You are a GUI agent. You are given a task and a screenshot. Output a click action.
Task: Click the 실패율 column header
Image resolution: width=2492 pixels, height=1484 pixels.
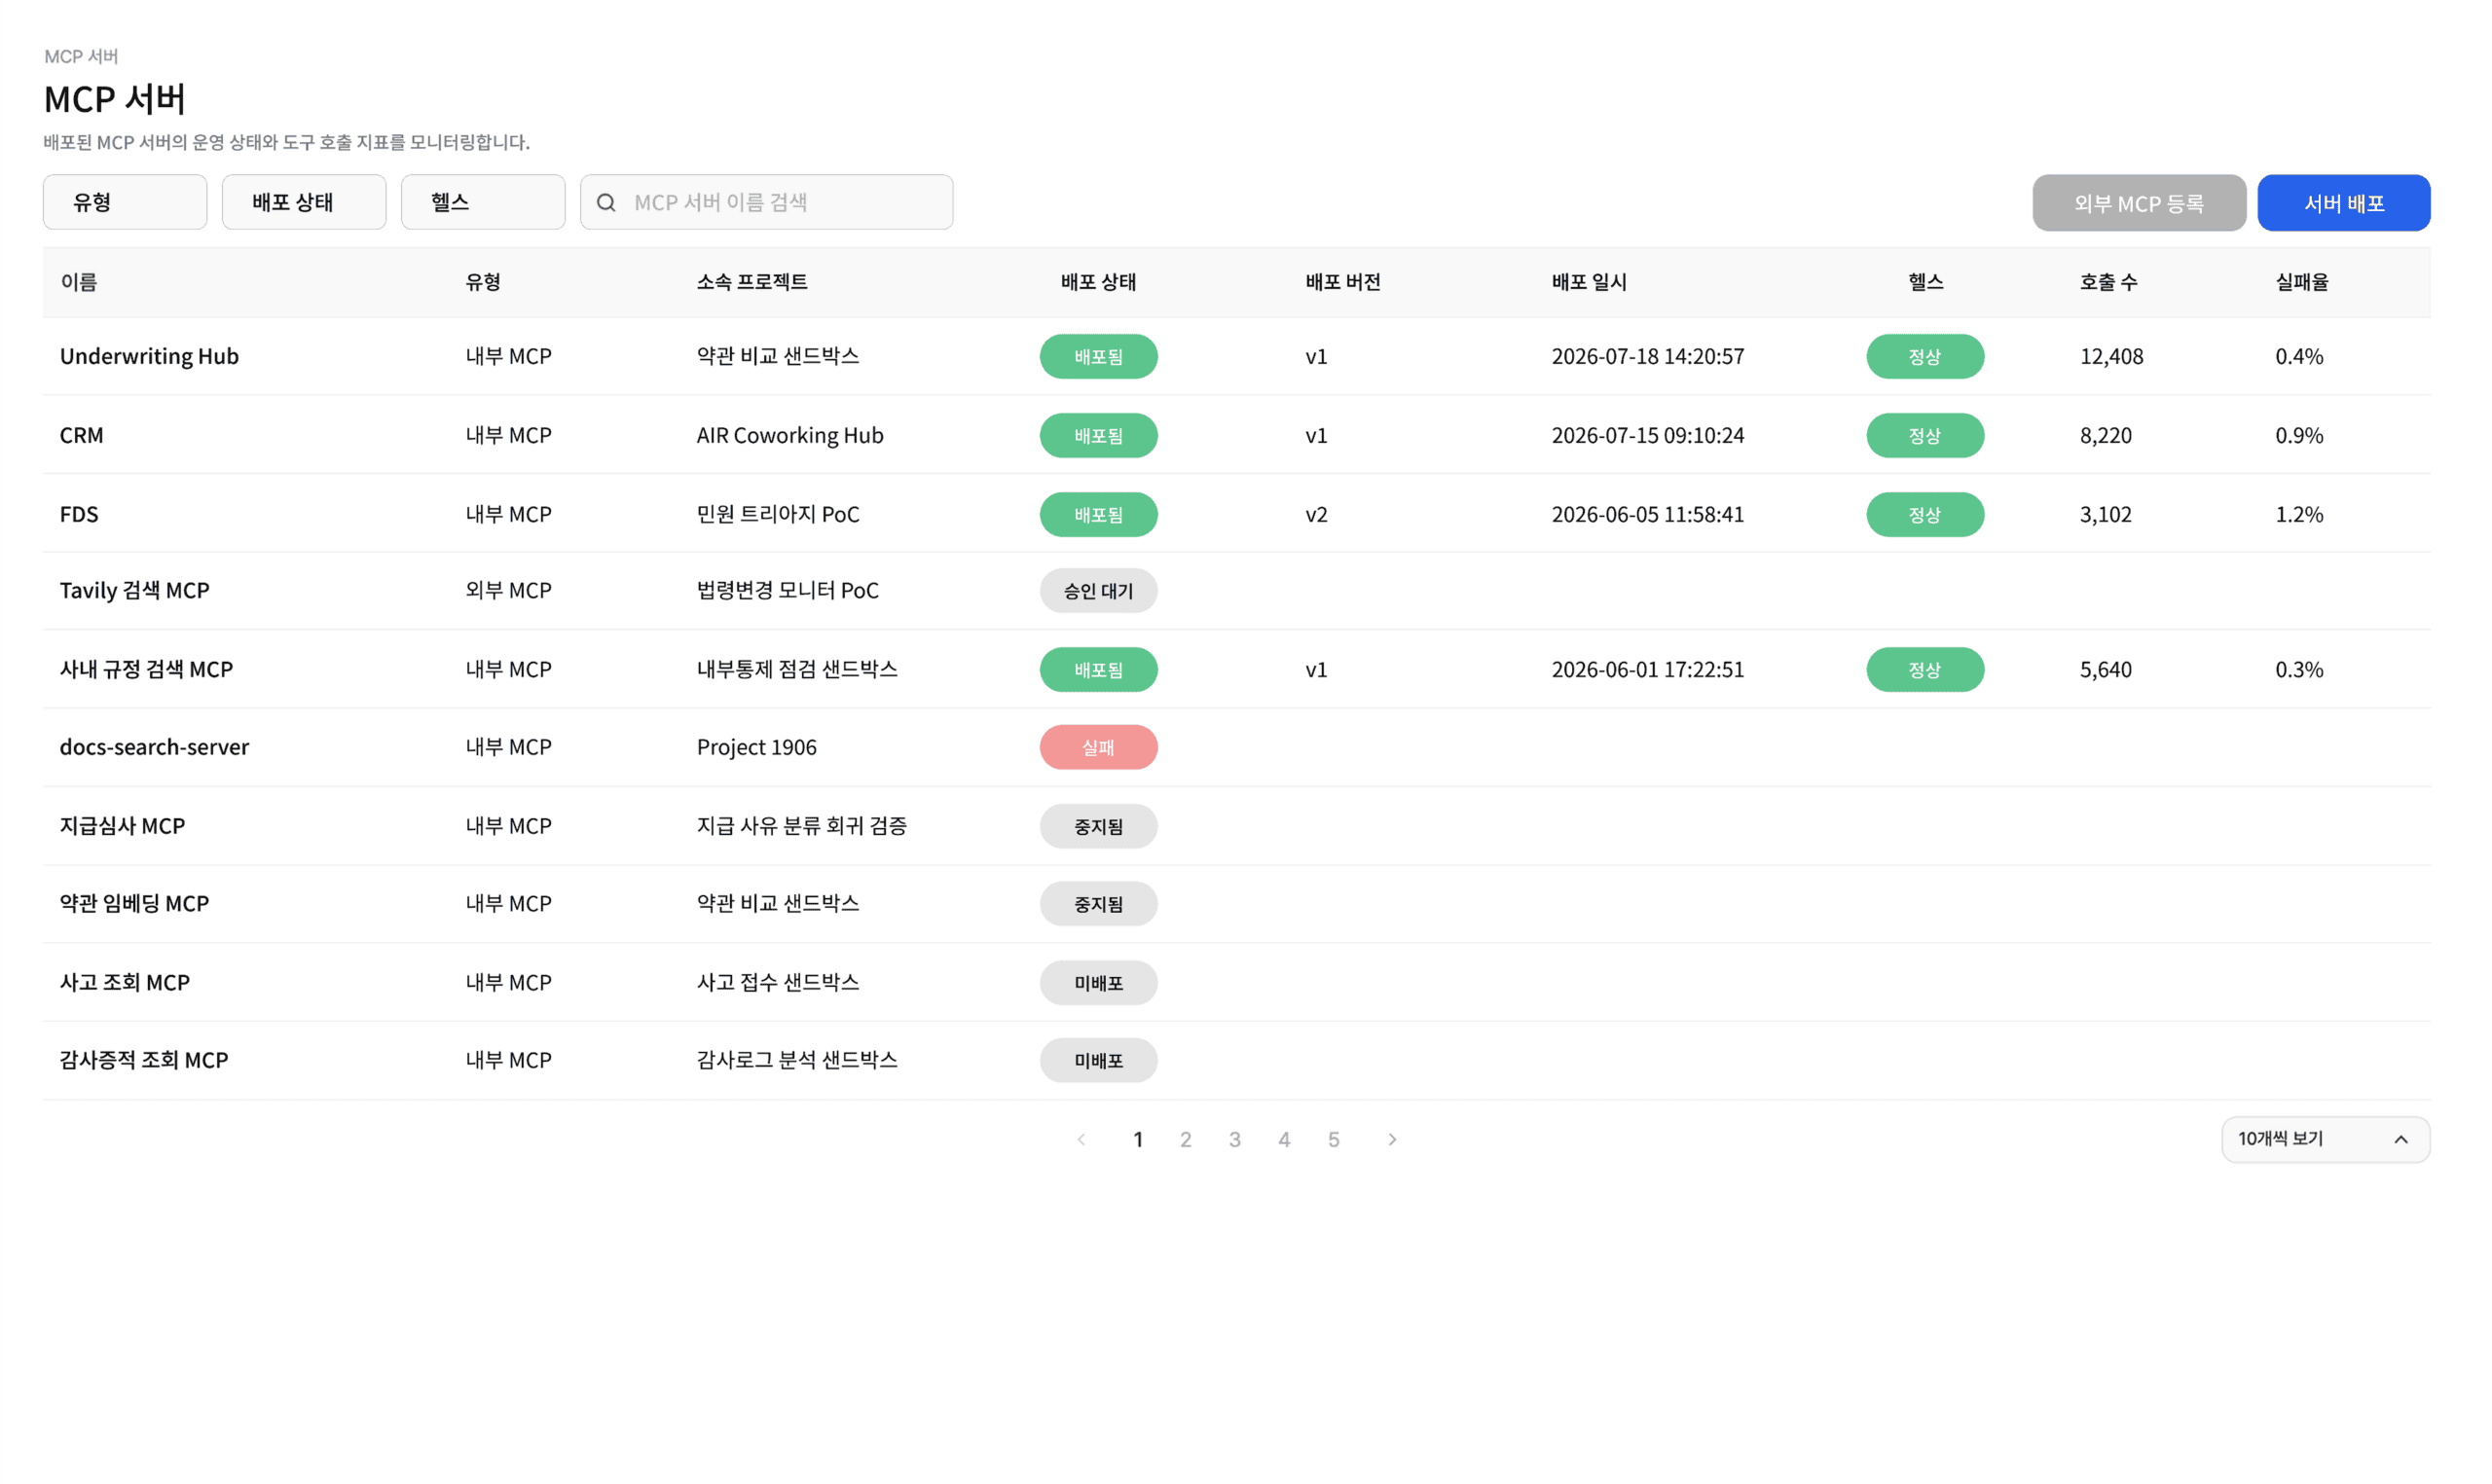click(x=2302, y=282)
